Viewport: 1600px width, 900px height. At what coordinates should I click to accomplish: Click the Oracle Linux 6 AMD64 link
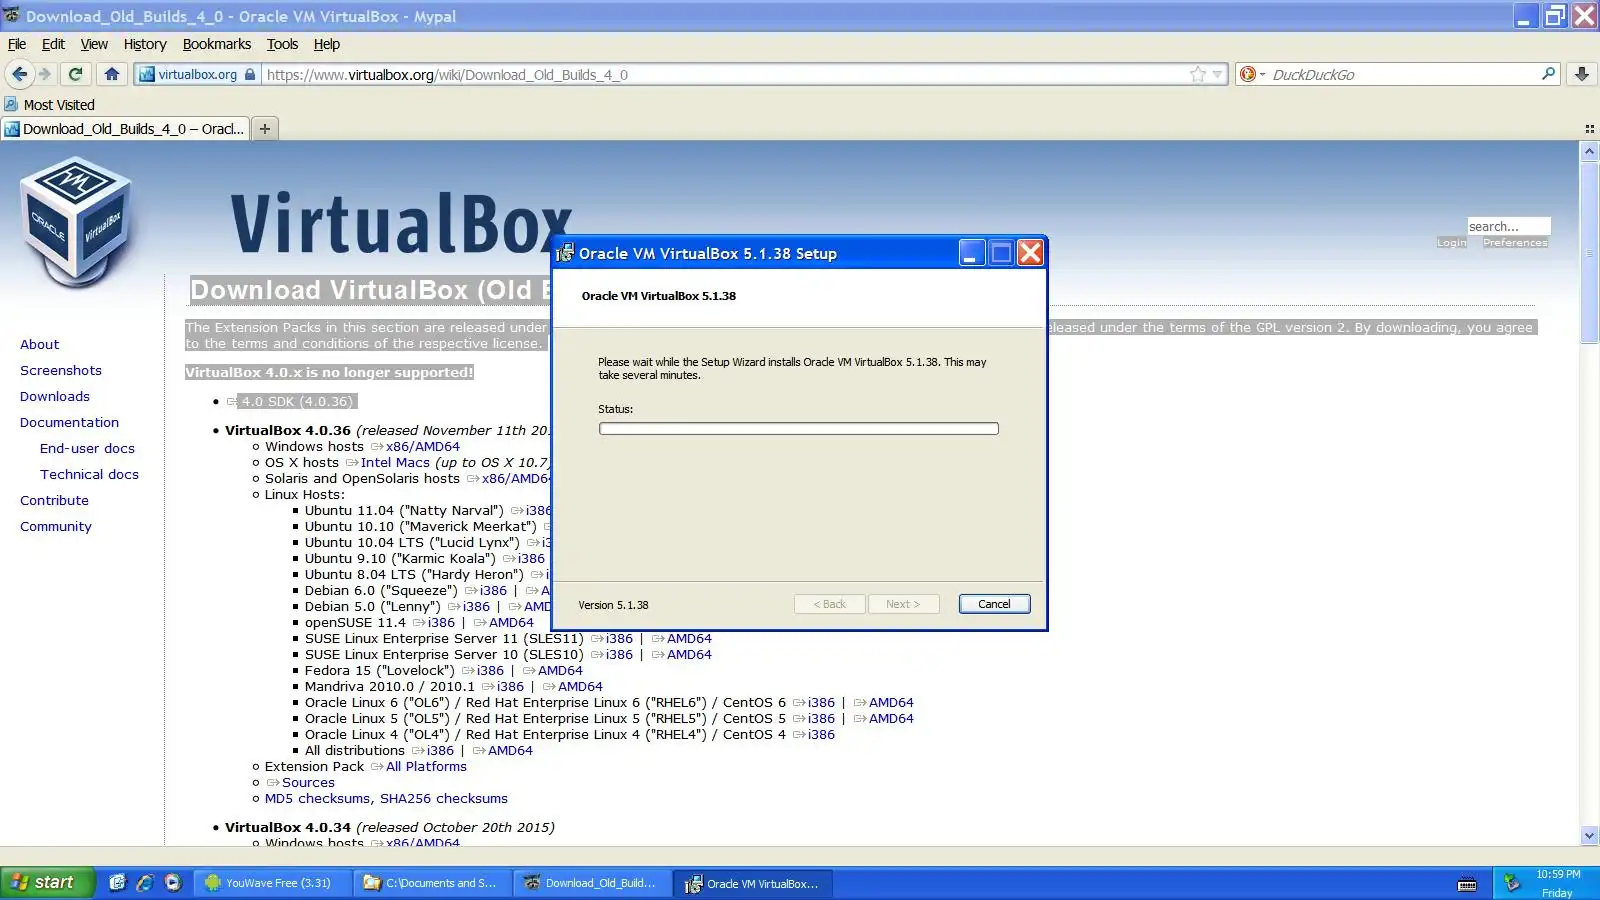pyautogui.click(x=891, y=702)
